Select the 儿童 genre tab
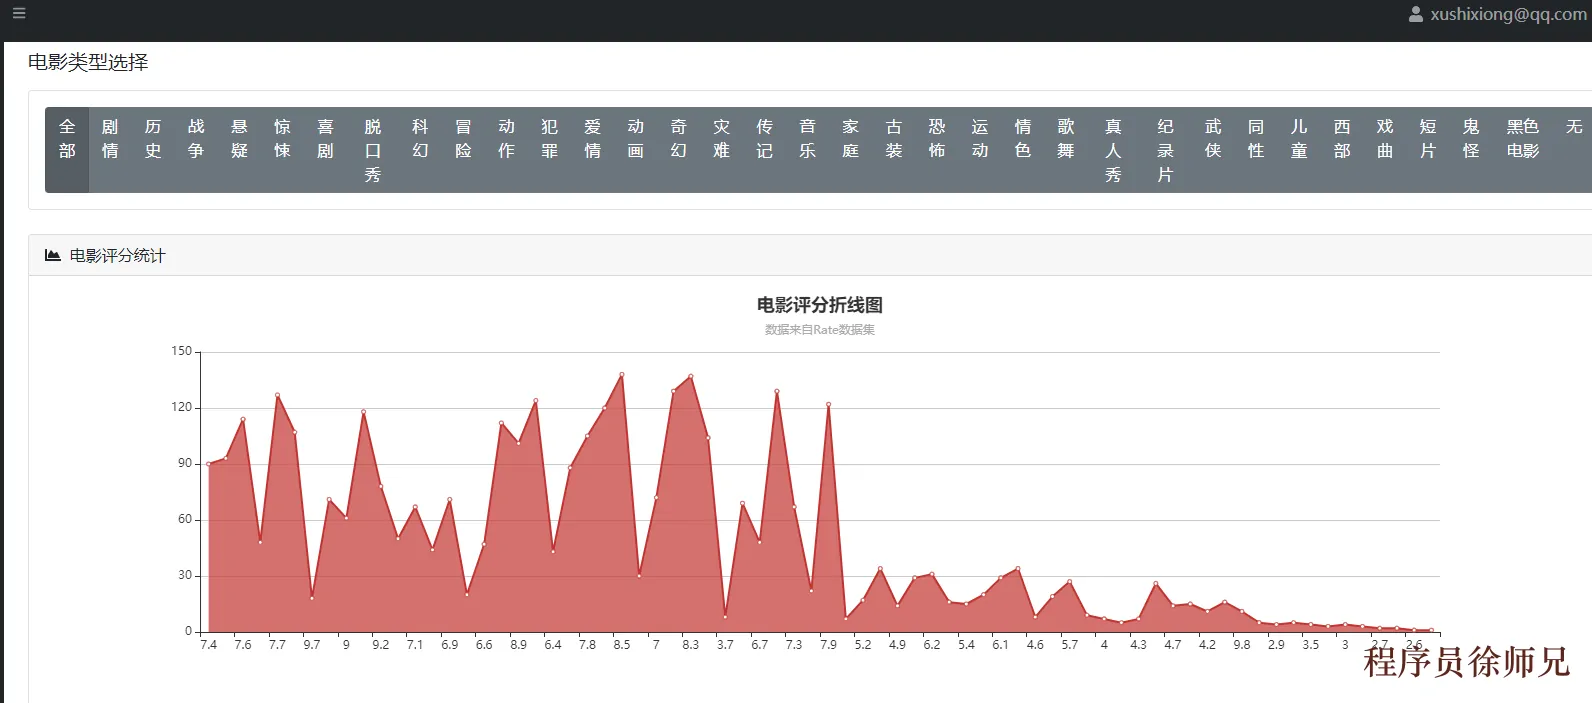This screenshot has width=1592, height=703. pyautogui.click(x=1298, y=150)
